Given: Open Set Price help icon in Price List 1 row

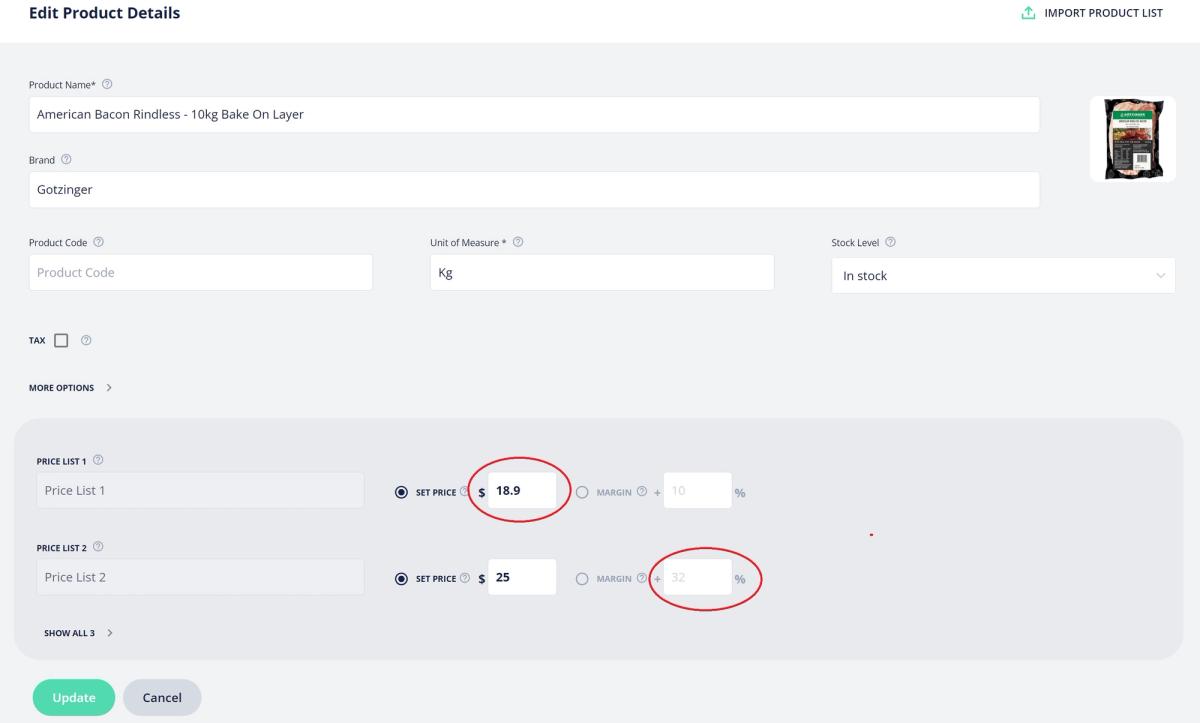Looking at the screenshot, I should (x=464, y=492).
